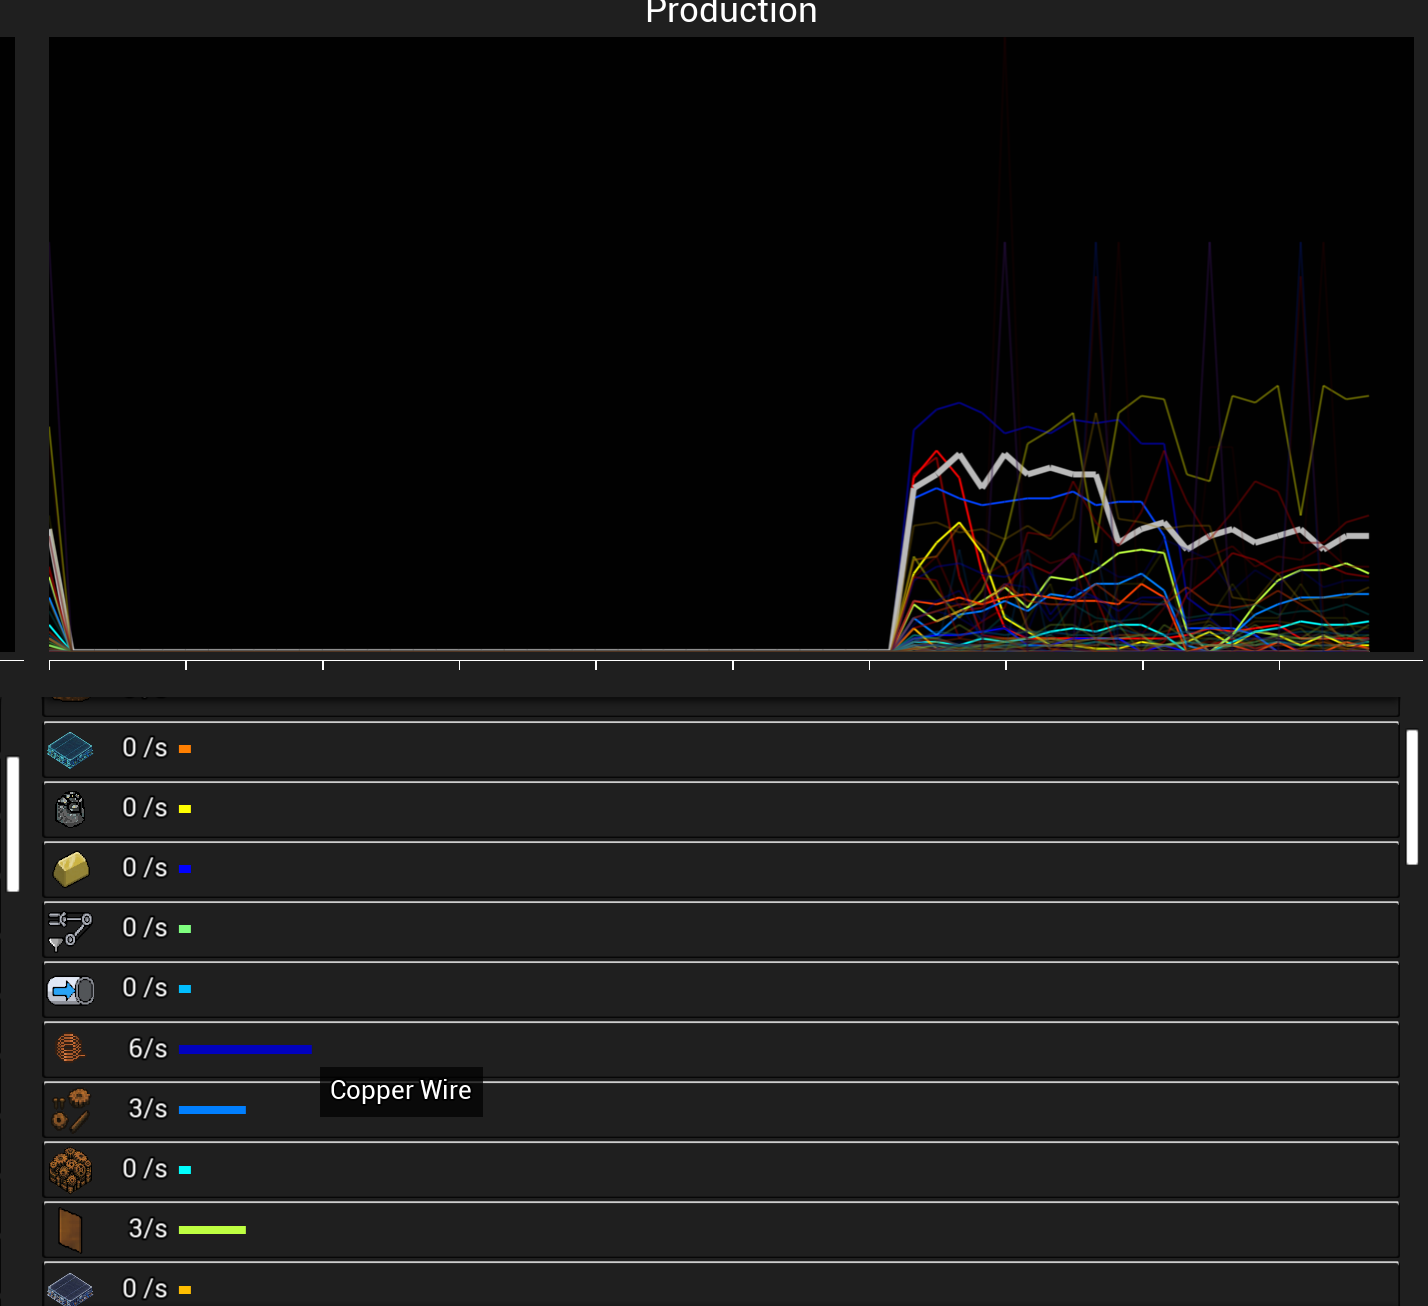Click the Production title at top
This screenshot has width=1428, height=1306.
[731, 13]
